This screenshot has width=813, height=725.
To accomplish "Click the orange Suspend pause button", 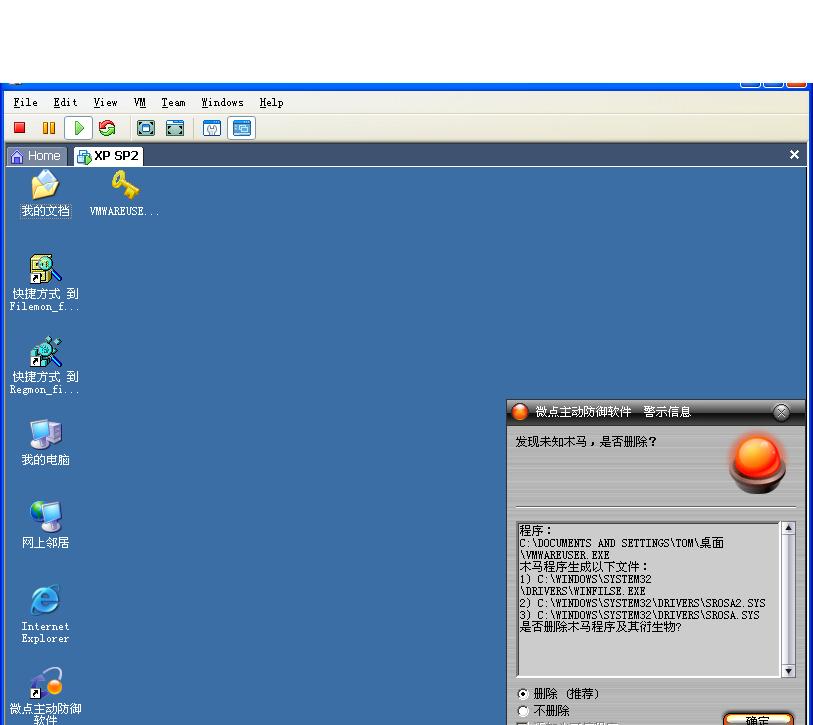I will pos(49,128).
